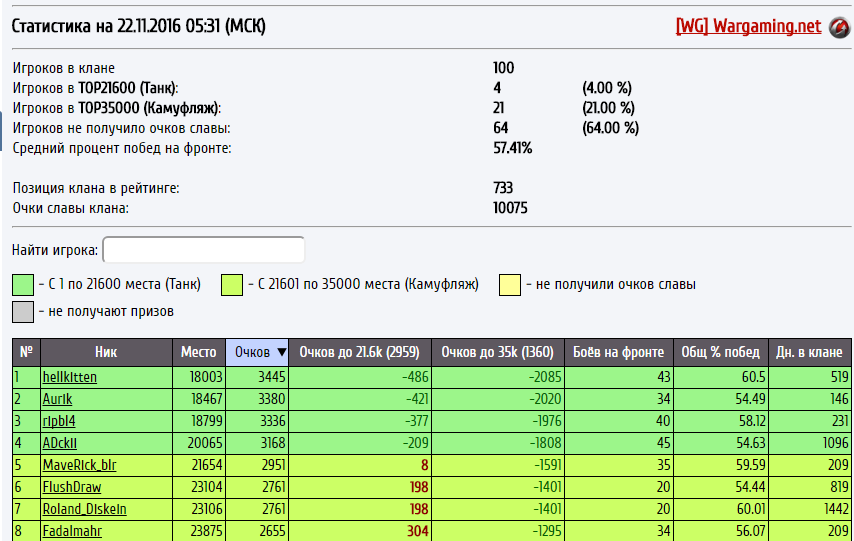Screen dimensions: 854x541
Task: Select rank 20065 in ADckII row
Action: click(x=205, y=443)
